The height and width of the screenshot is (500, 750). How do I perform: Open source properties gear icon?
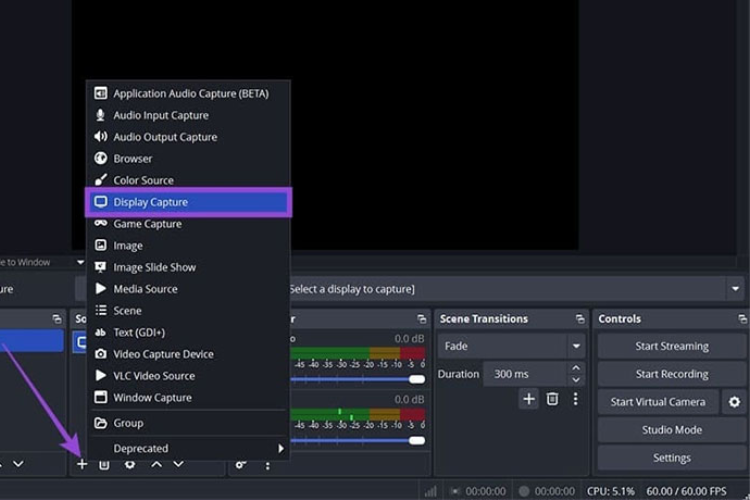pos(130,464)
